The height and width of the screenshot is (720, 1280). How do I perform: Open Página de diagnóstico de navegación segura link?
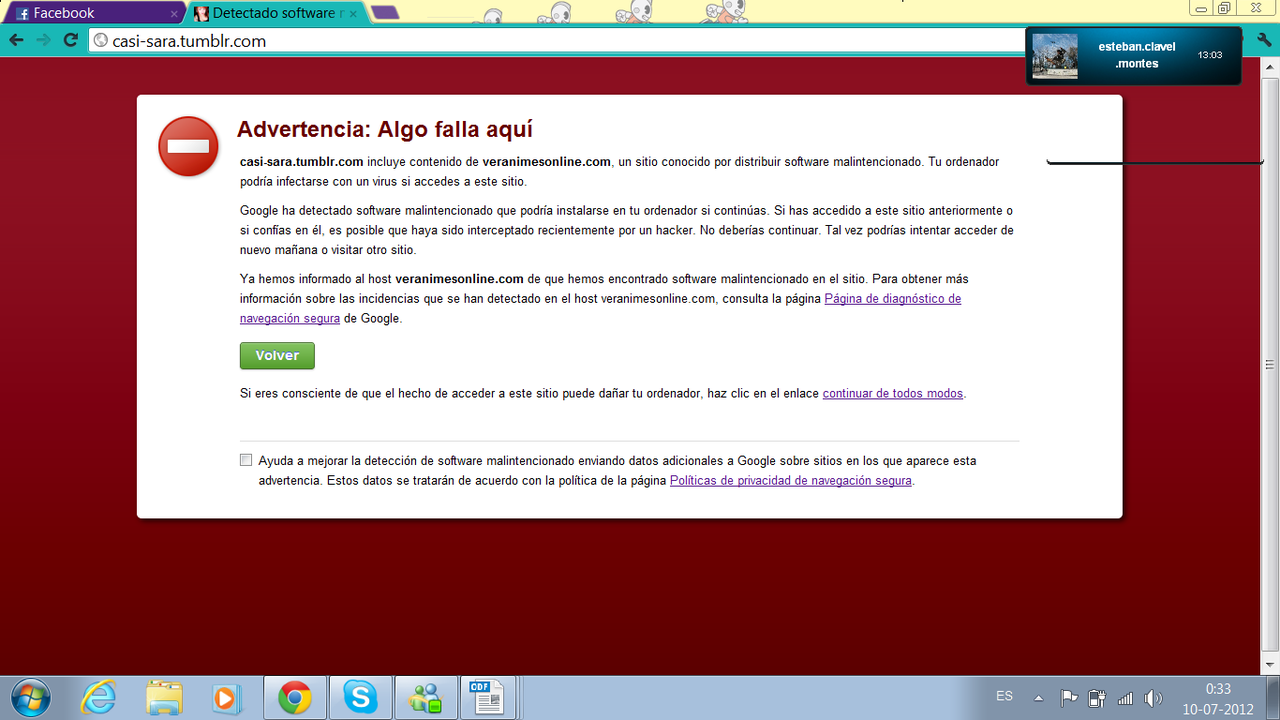[x=600, y=308]
